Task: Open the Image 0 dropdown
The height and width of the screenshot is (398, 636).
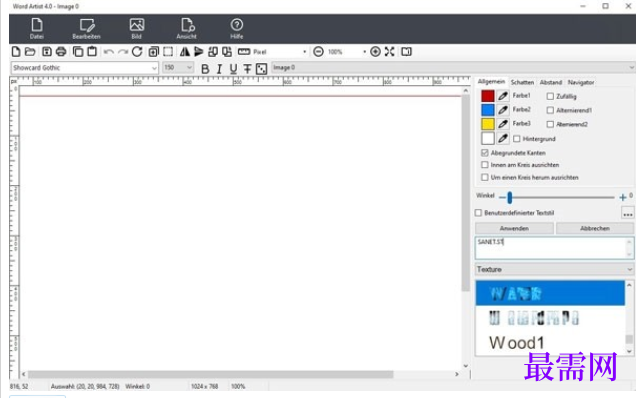Action: [x=453, y=67]
